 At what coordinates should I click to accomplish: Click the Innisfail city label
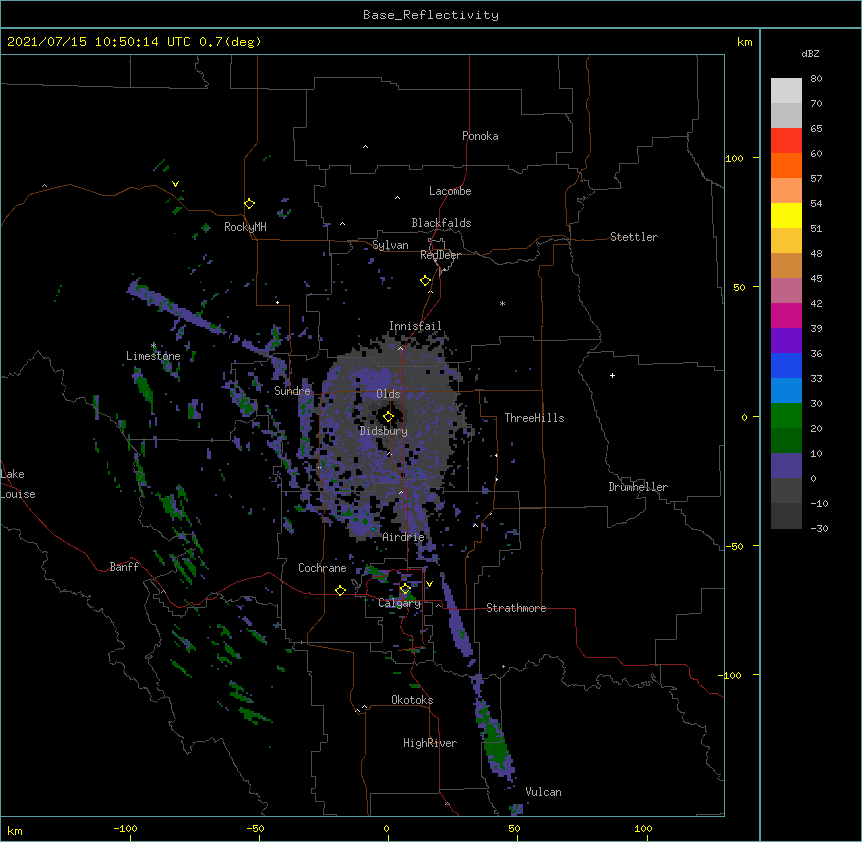point(415,326)
